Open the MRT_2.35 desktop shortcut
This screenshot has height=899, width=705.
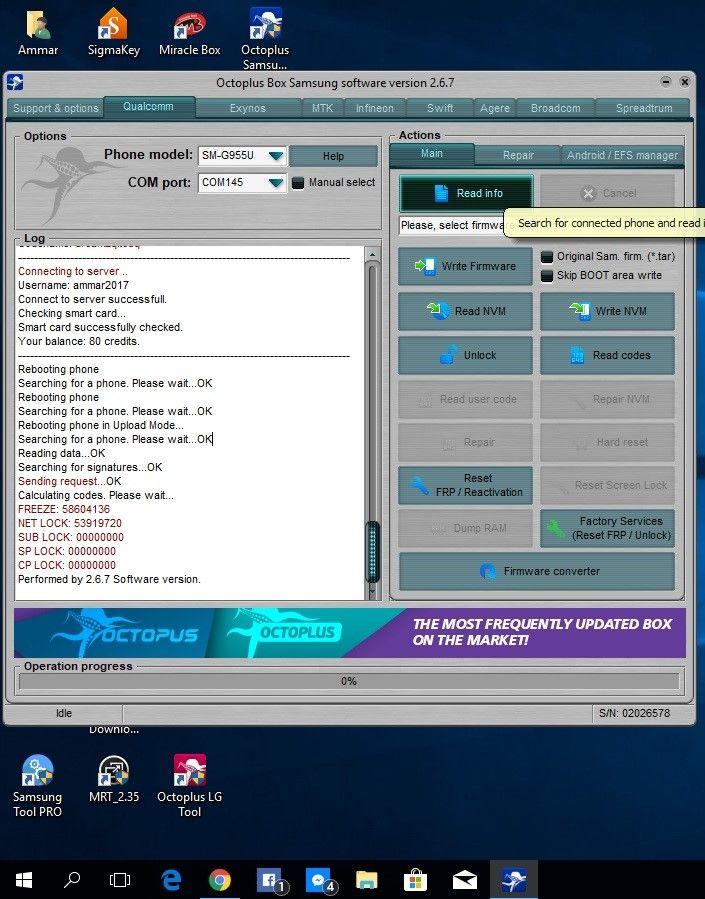113,782
